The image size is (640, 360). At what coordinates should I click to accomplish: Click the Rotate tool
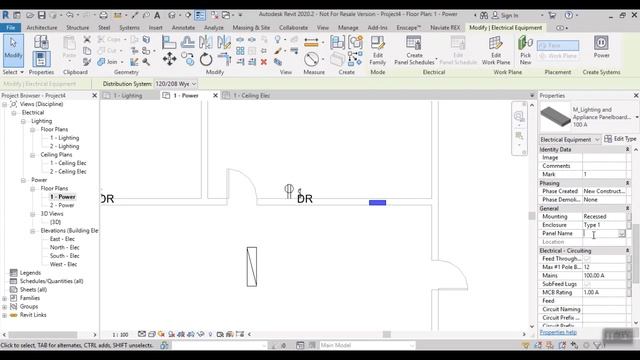click(206, 60)
